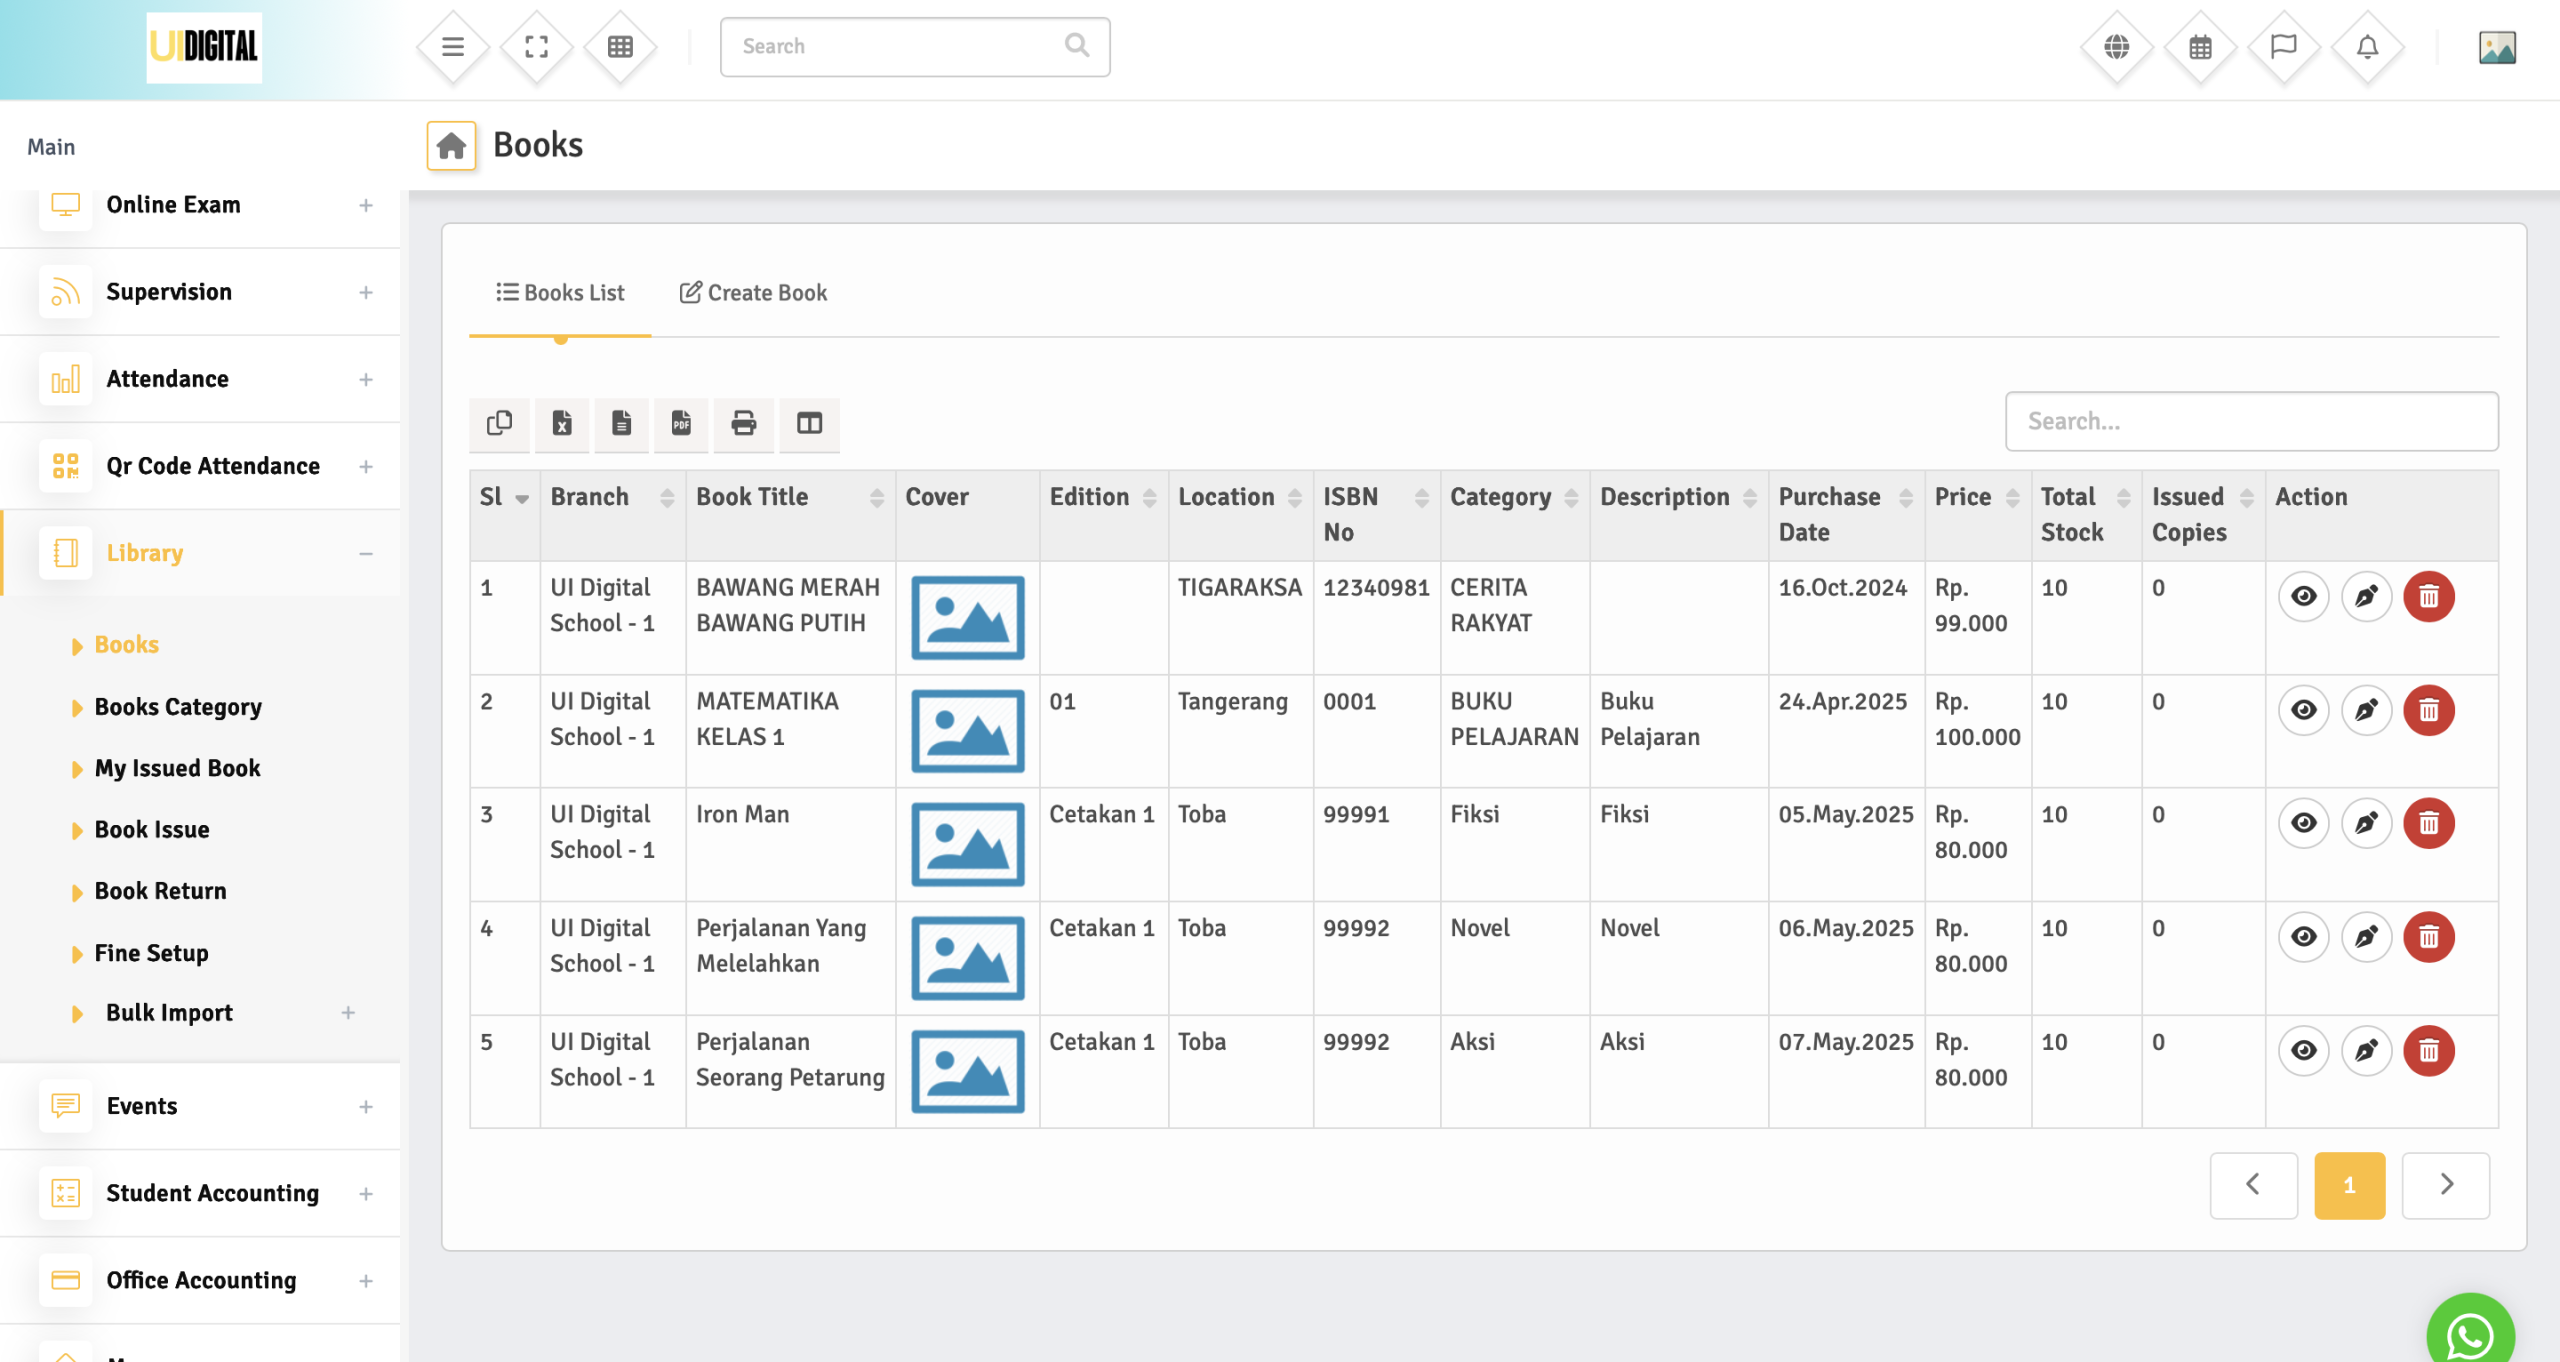View details of BAWANG MERAH BAWANG PUTIH
Screen dimensions: 2560x1362
2304,597
